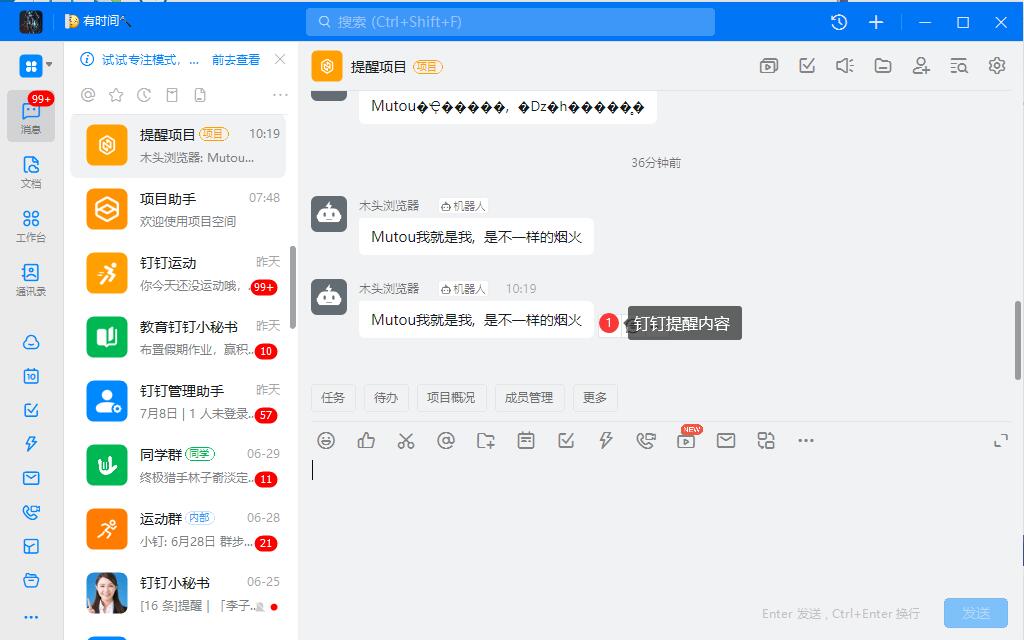Send a DING via lightning toolbar icon
Viewport: 1024px width, 640px height.
[x=606, y=441]
